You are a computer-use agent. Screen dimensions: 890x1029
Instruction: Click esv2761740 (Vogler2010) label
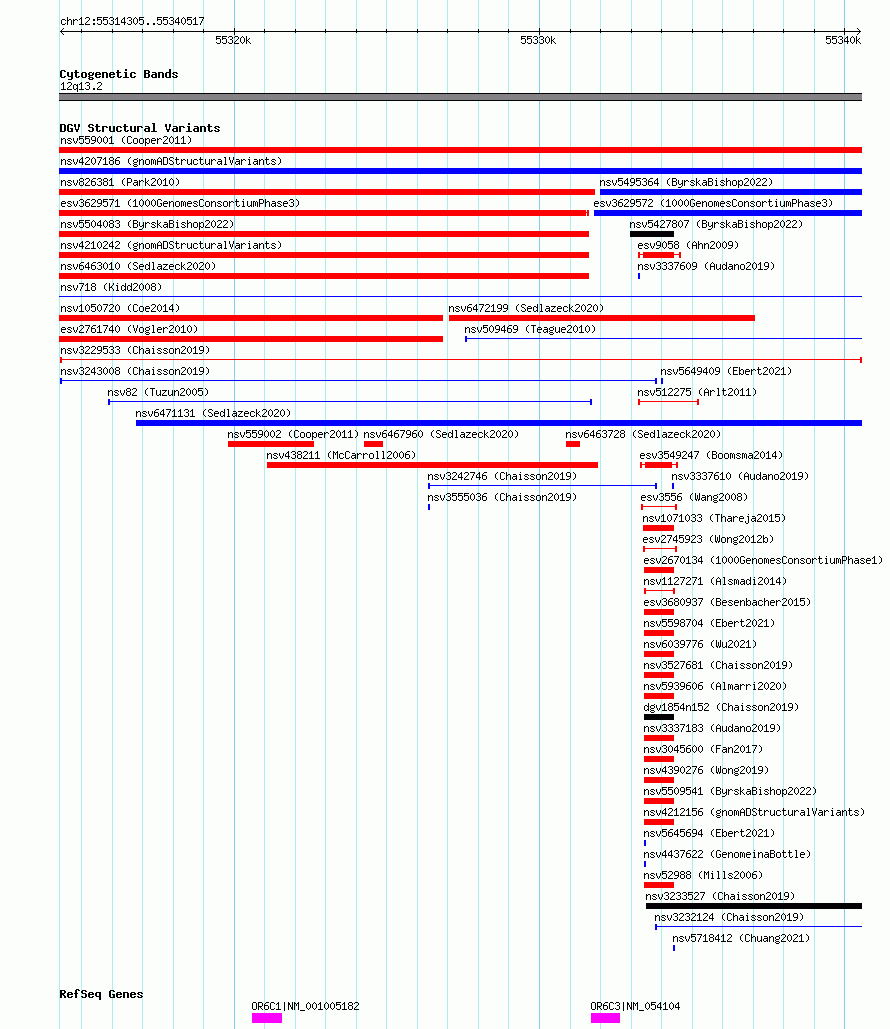pos(129,329)
